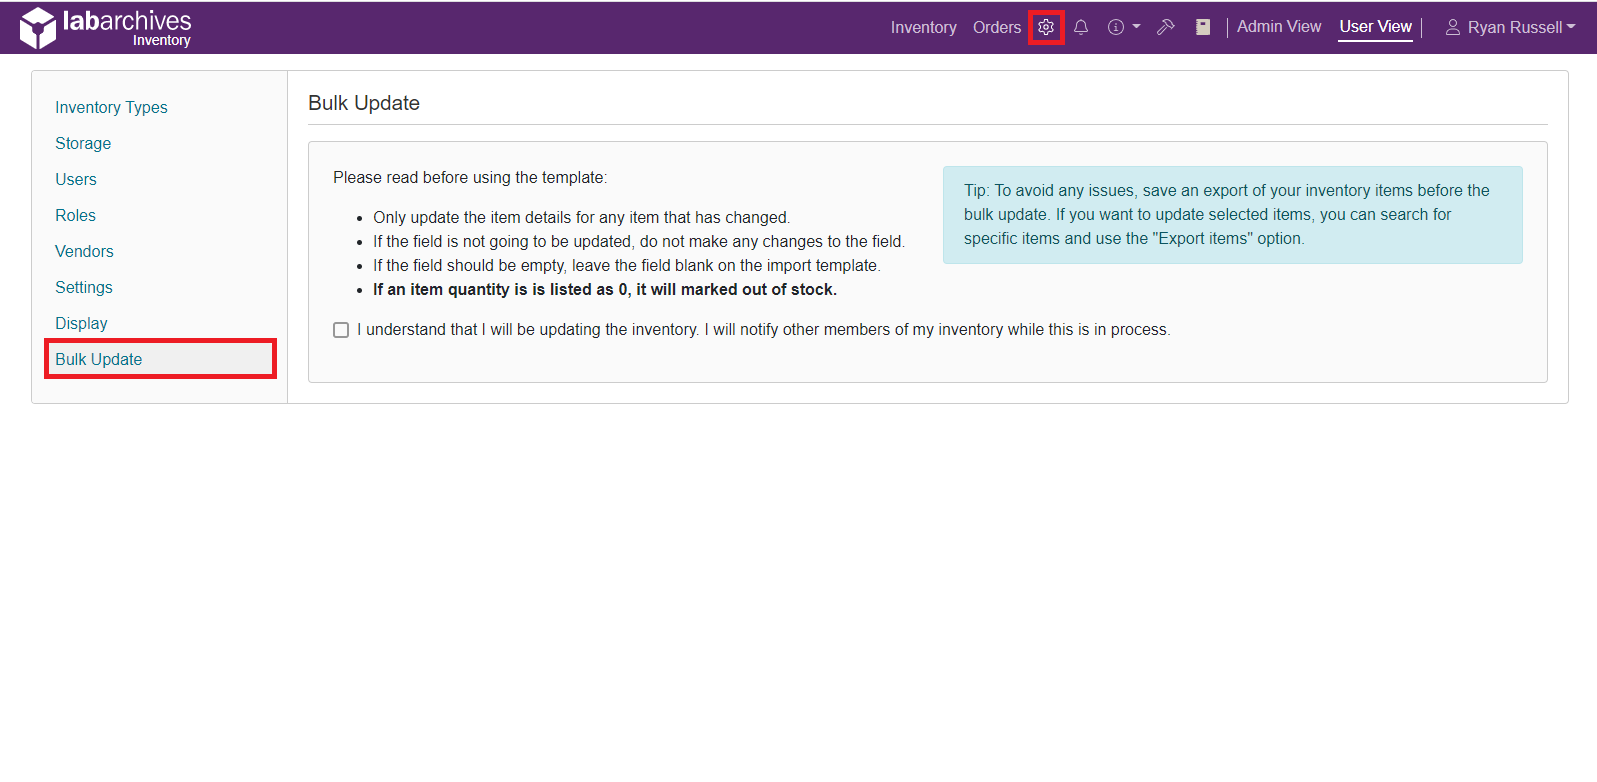The height and width of the screenshot is (782, 1597).
Task: Click the user profile icon
Action: (1453, 27)
